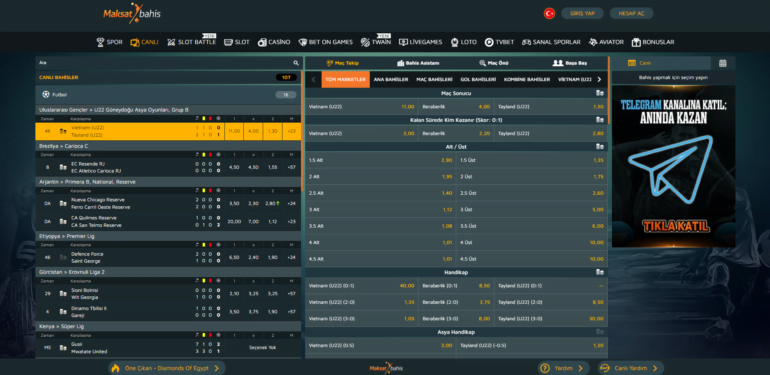This screenshot has height=375, width=770.
Task: Open the CASINO section
Action: [x=274, y=42]
